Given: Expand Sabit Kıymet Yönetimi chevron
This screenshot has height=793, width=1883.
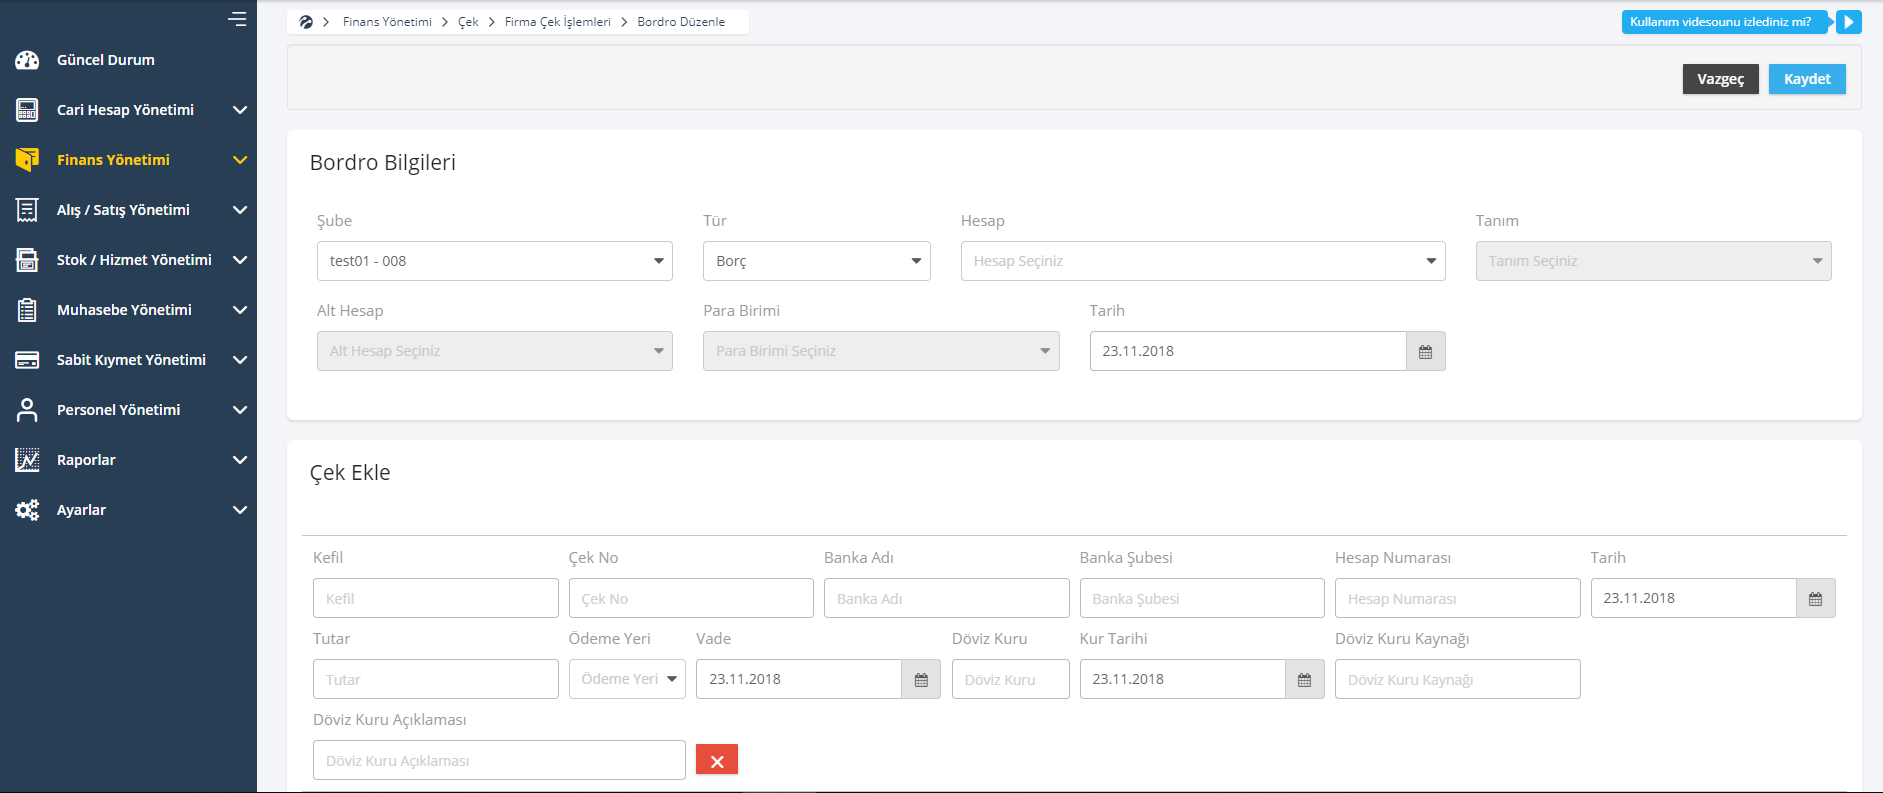Looking at the screenshot, I should point(240,360).
